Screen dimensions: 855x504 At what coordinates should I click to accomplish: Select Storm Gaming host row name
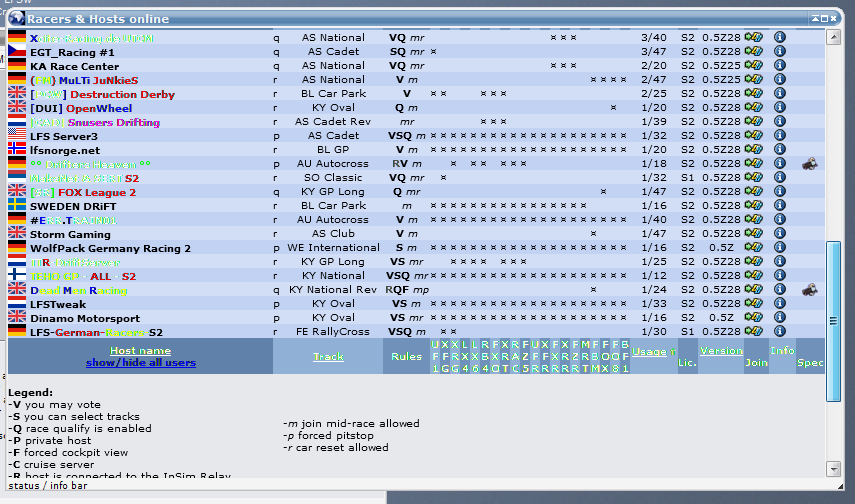click(x=70, y=235)
